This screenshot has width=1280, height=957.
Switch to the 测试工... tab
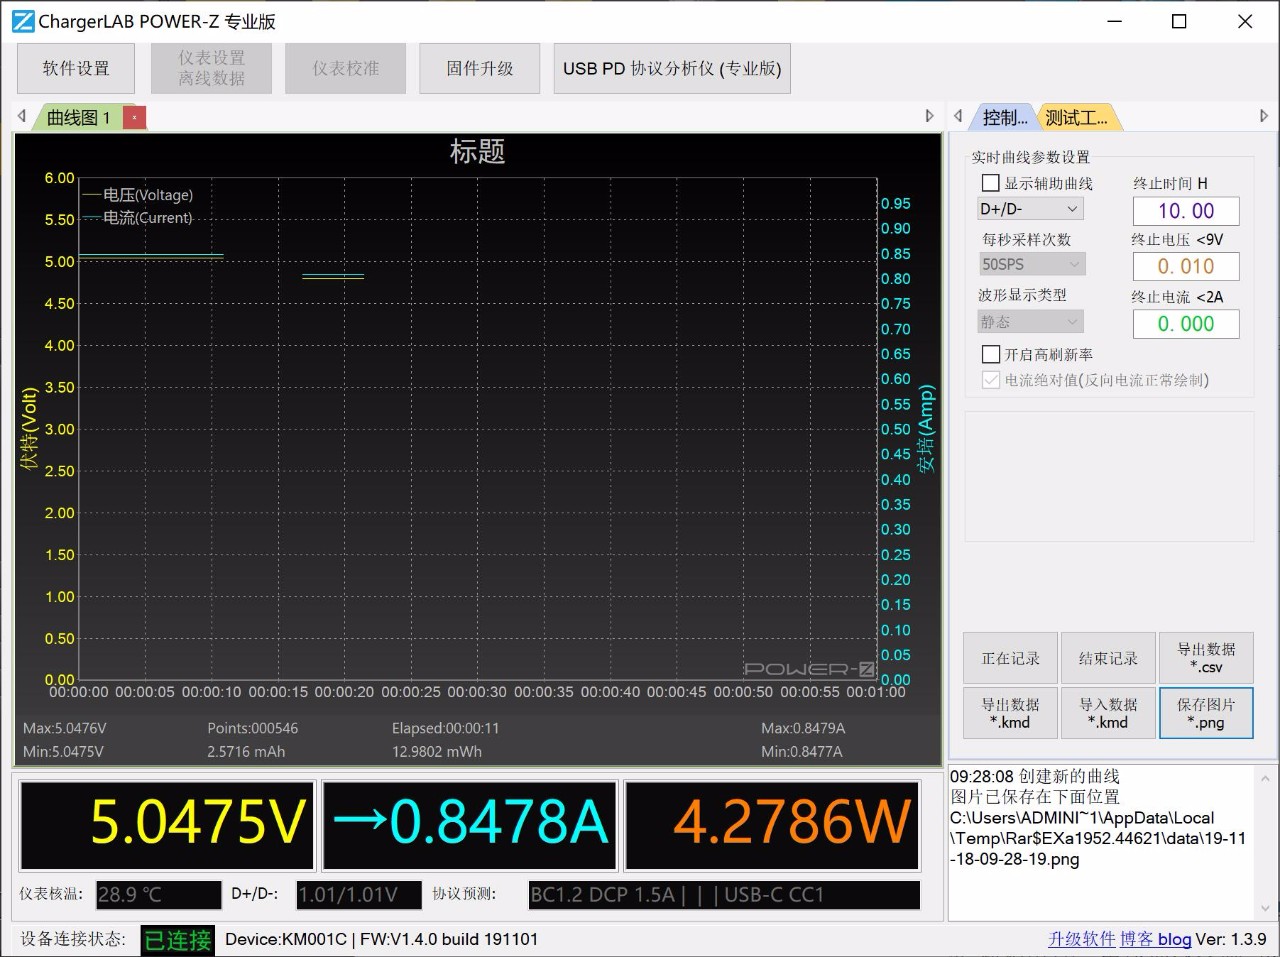1076,118
